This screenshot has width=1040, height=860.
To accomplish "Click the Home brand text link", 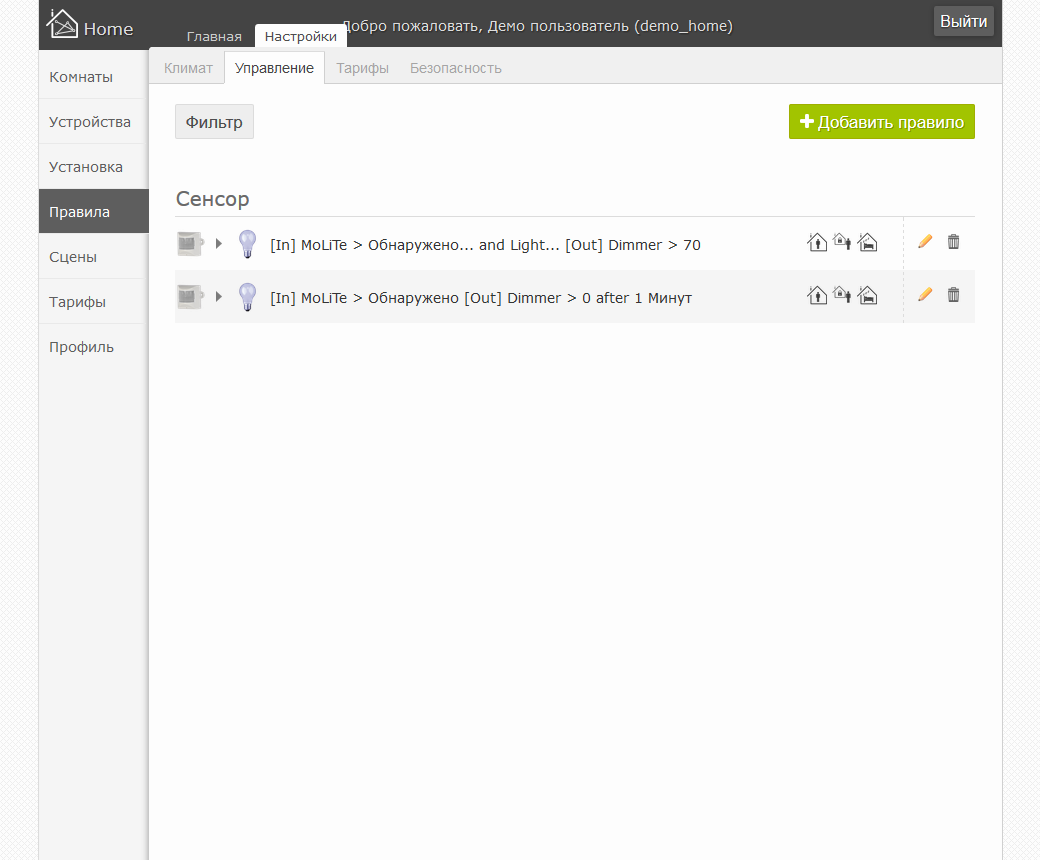I will (x=108, y=29).
